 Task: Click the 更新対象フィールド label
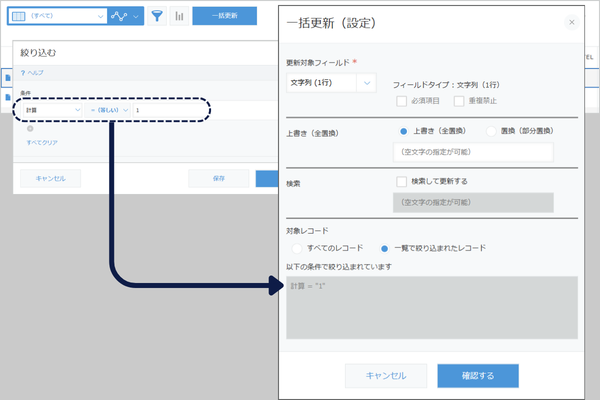click(x=318, y=62)
